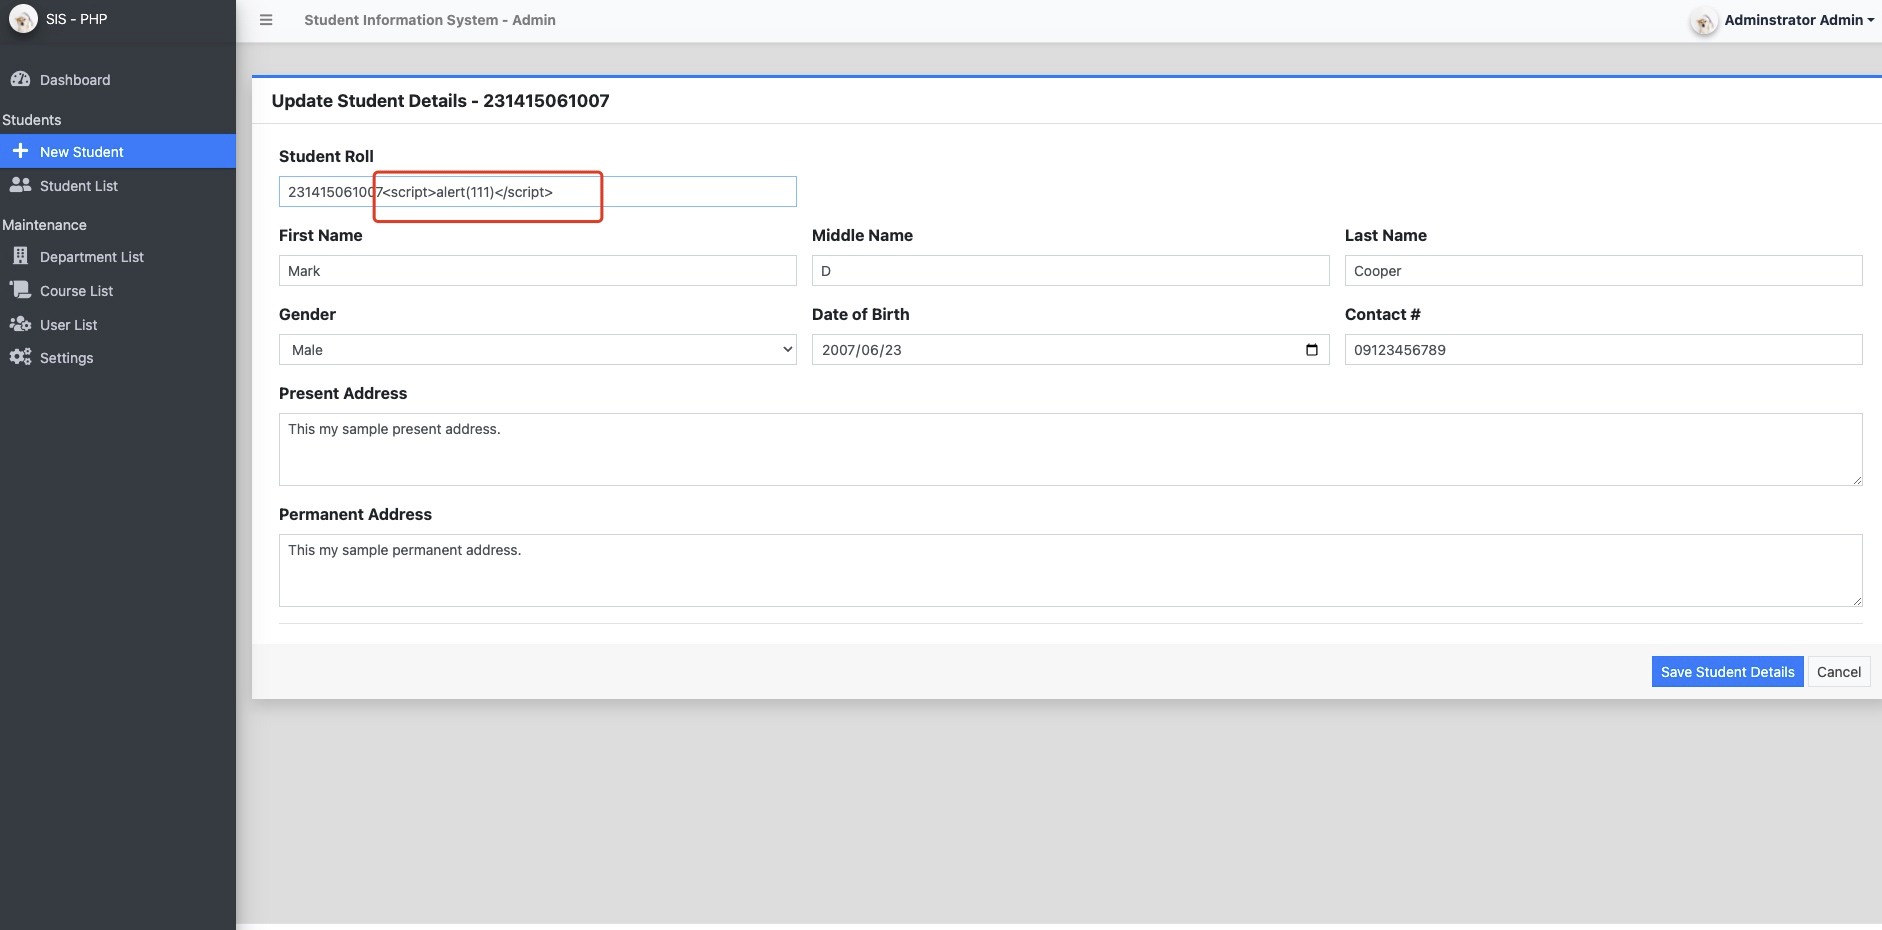Open the date picker calendar icon
This screenshot has height=930, width=1882.
(x=1312, y=350)
